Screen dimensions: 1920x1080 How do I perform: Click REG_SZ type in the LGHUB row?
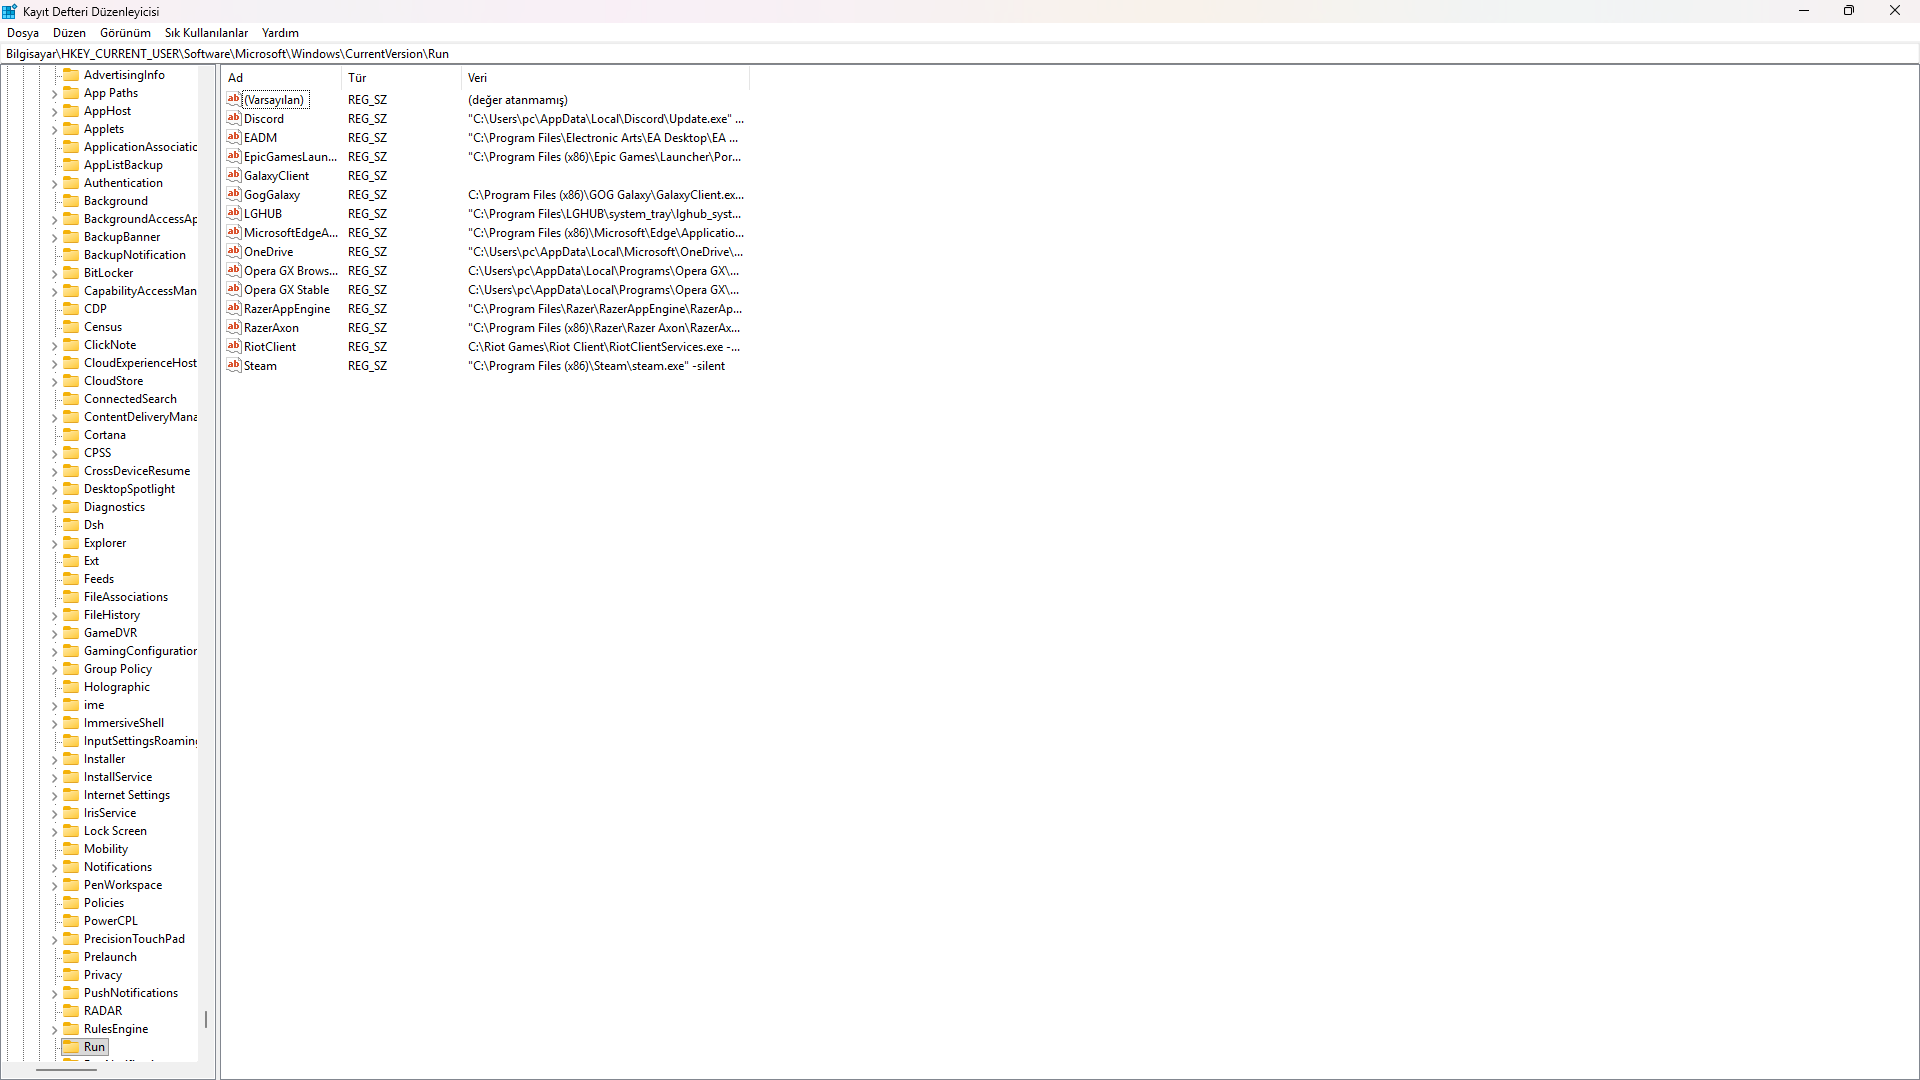[x=367, y=214]
